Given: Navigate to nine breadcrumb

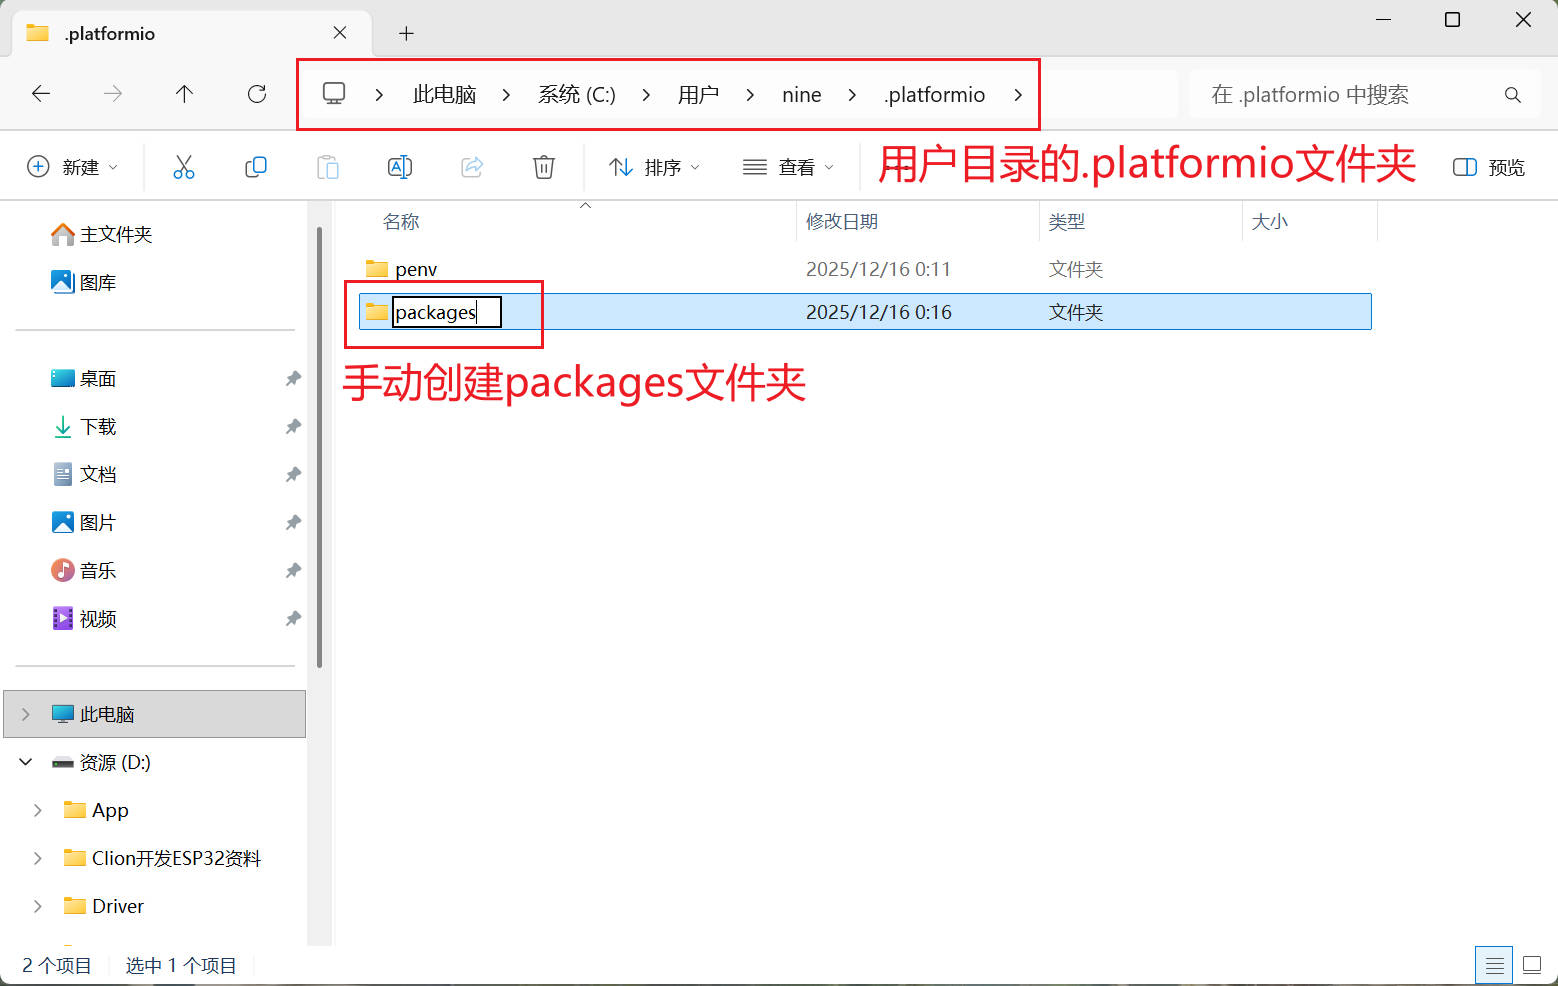Looking at the screenshot, I should [x=802, y=95].
